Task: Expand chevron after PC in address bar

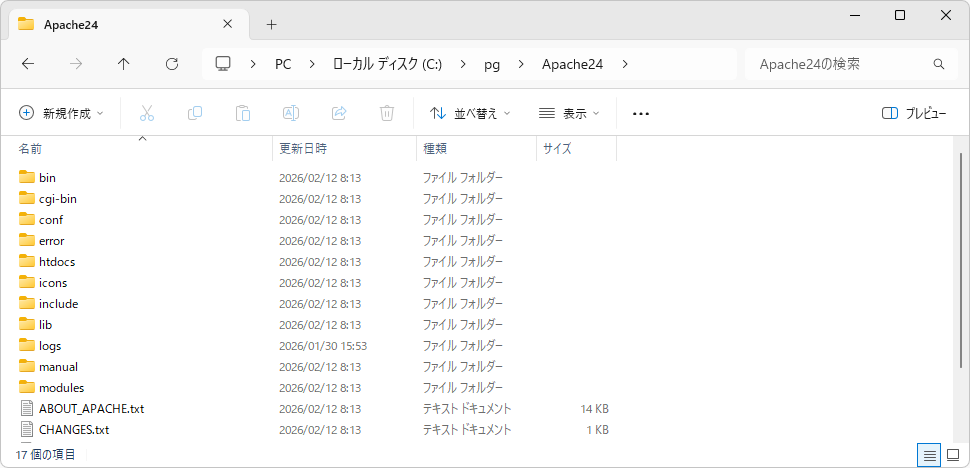Action: pyautogui.click(x=311, y=64)
